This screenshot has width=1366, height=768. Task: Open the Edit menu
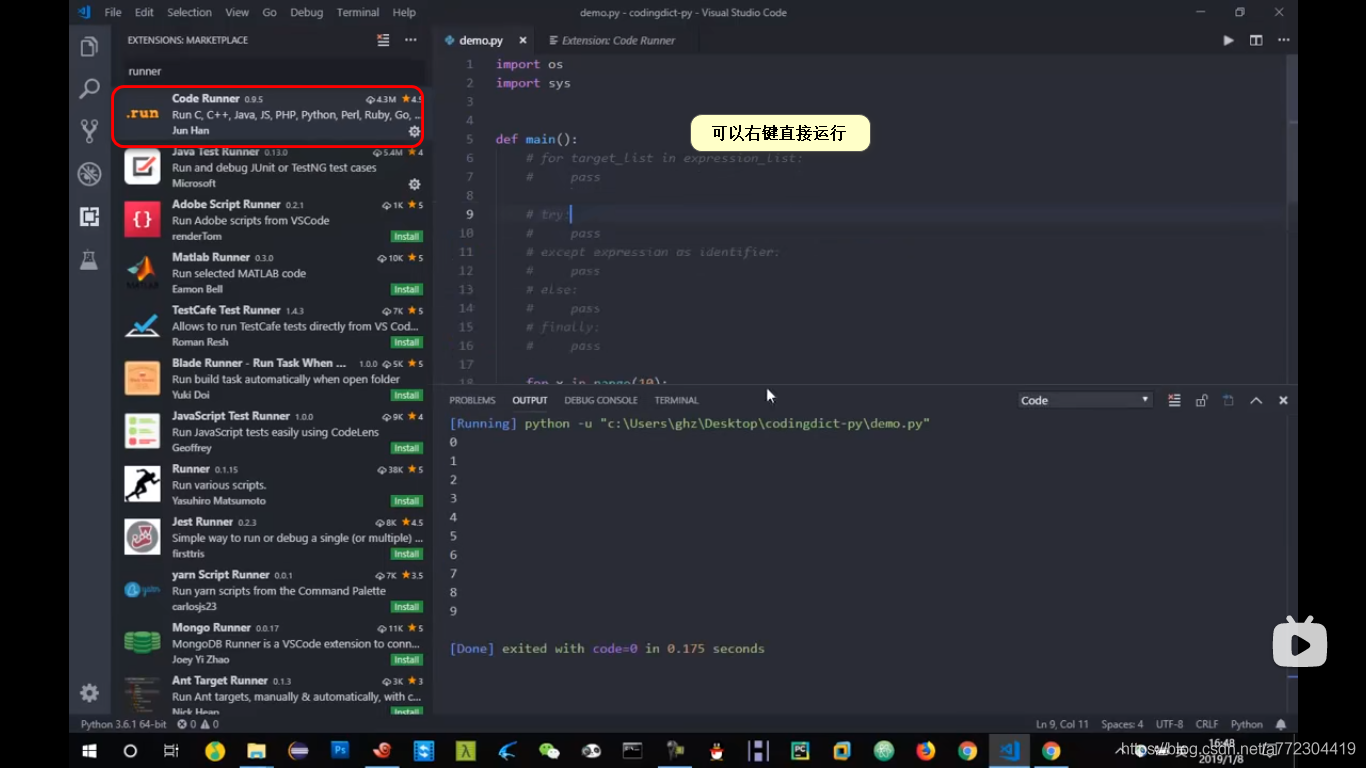click(x=144, y=12)
